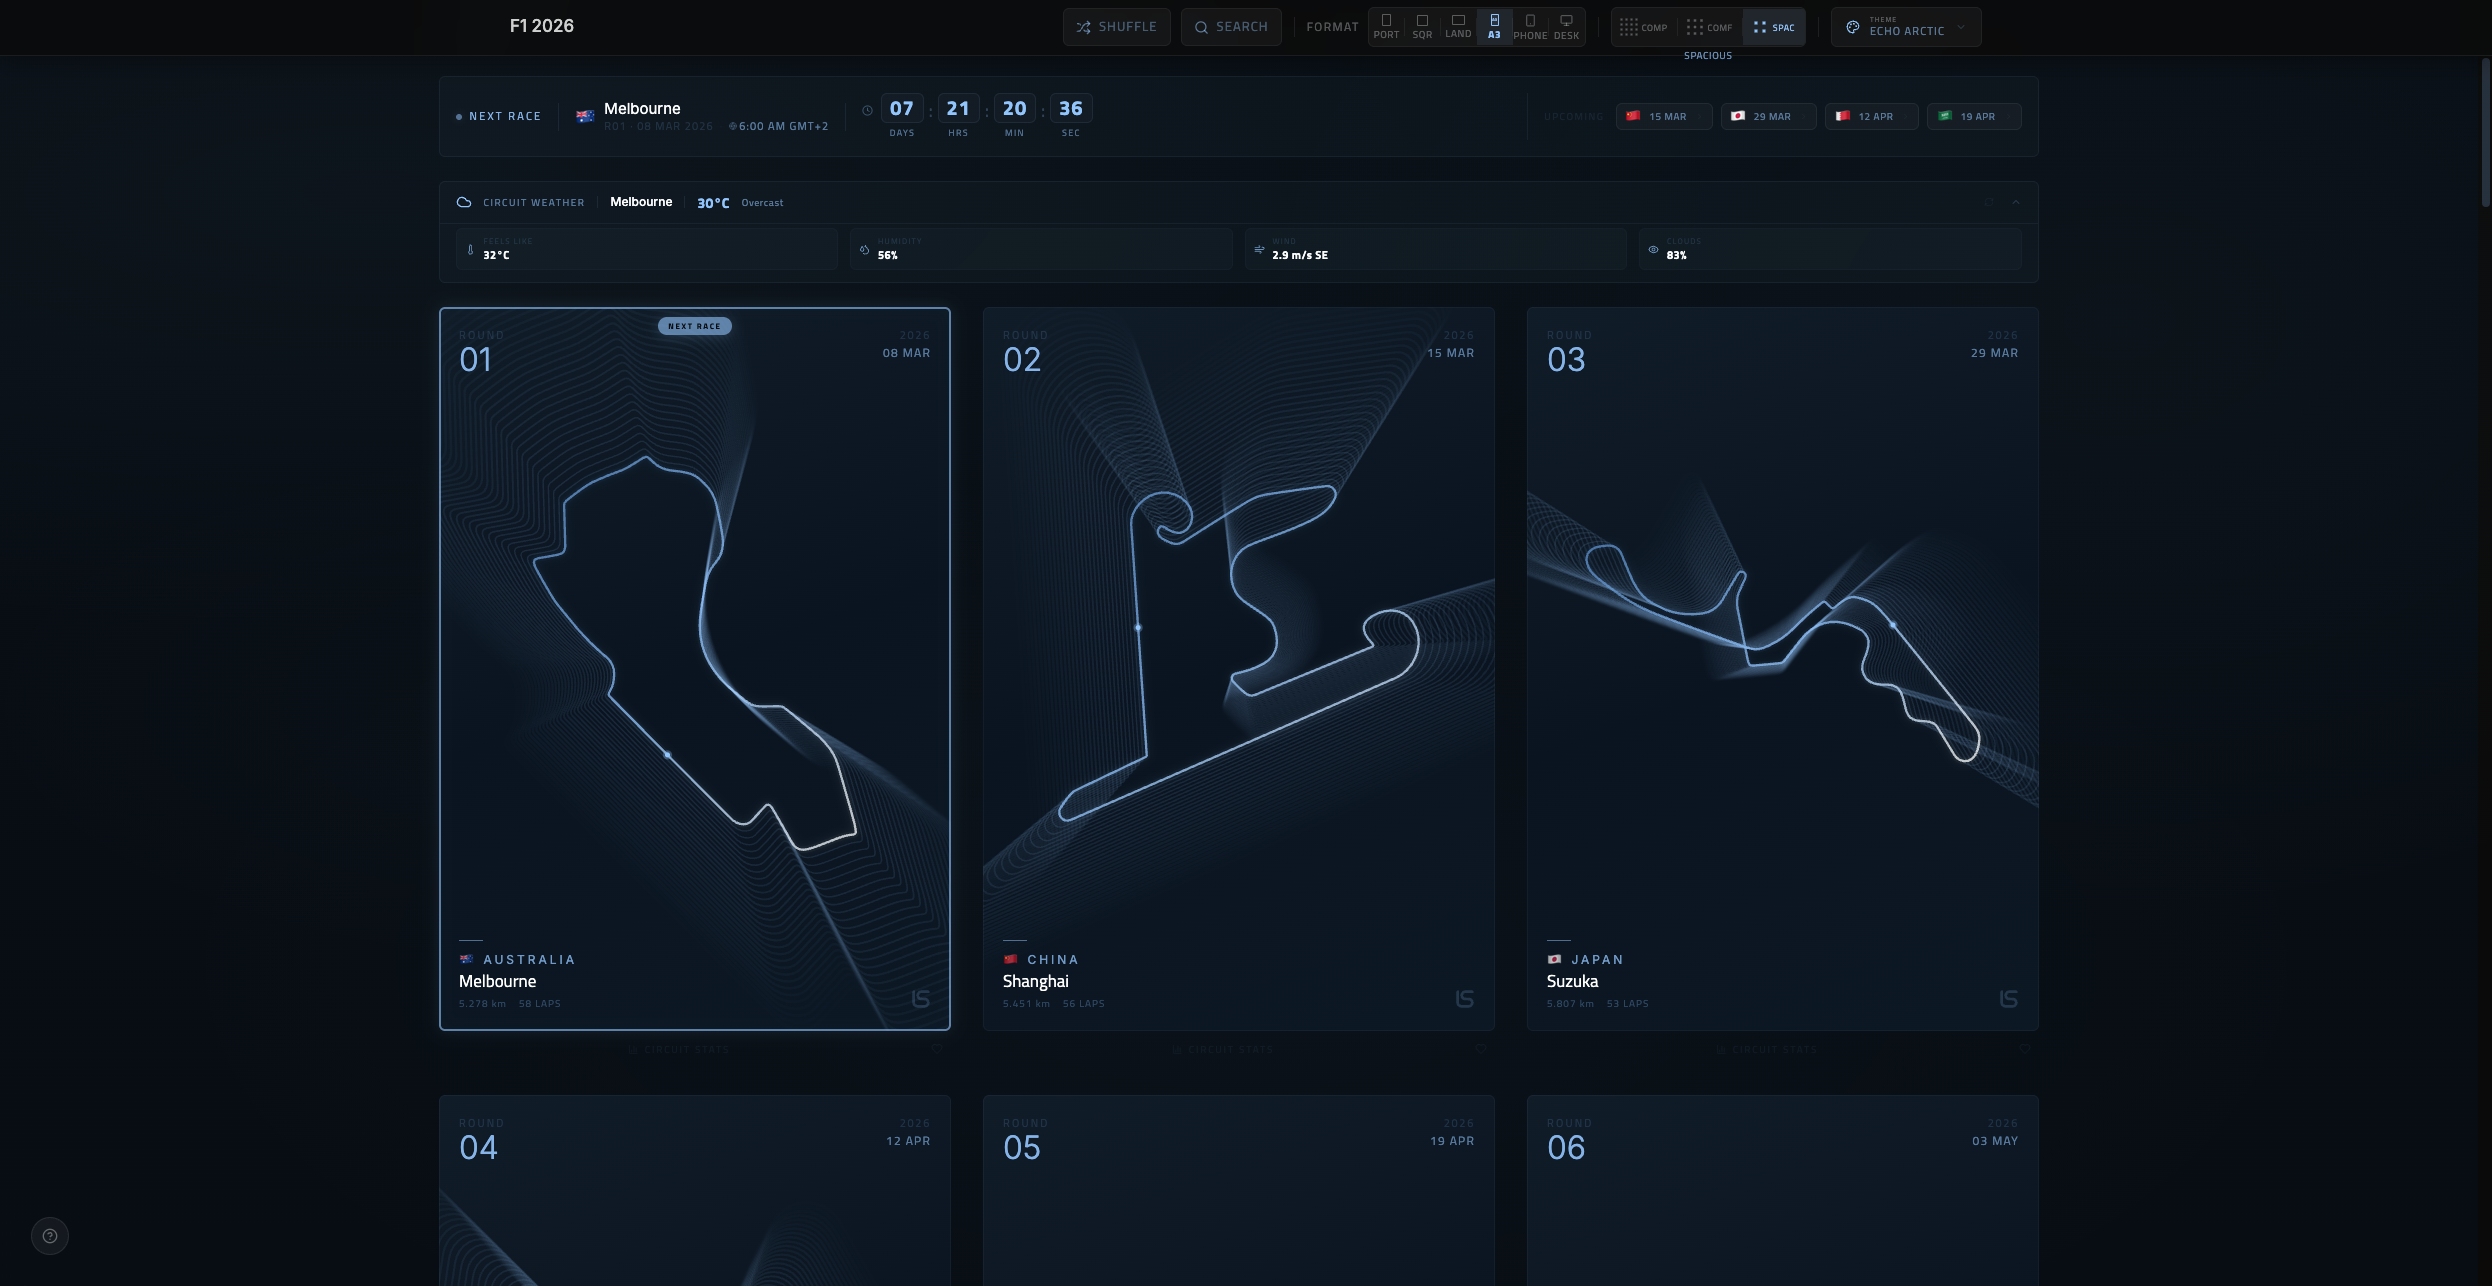The image size is (2492, 1286).
Task: Switch to COMP compact grid density
Action: [x=1643, y=27]
